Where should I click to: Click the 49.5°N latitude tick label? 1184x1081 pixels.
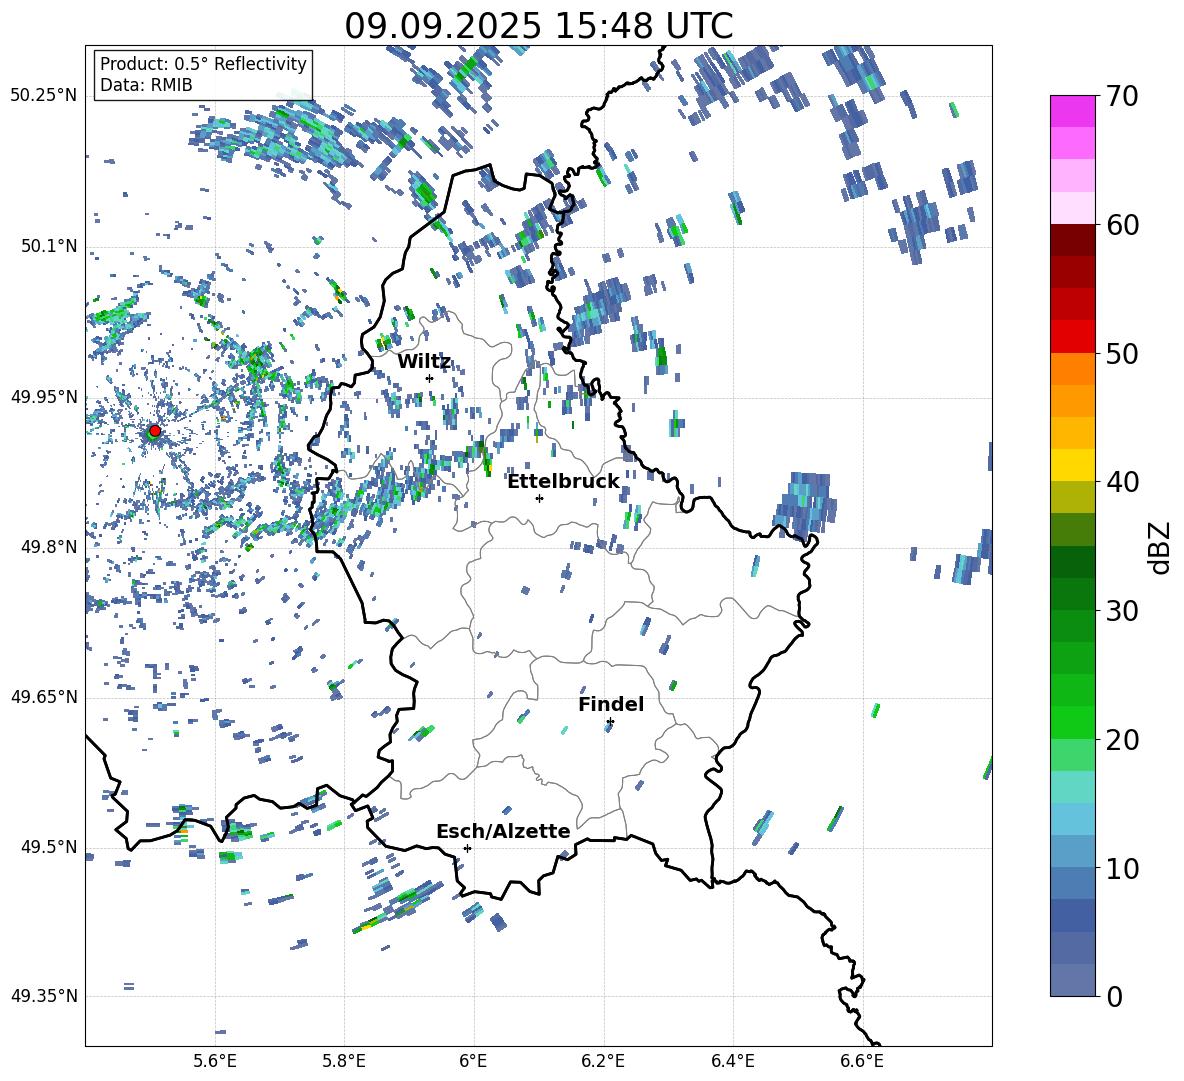48,846
